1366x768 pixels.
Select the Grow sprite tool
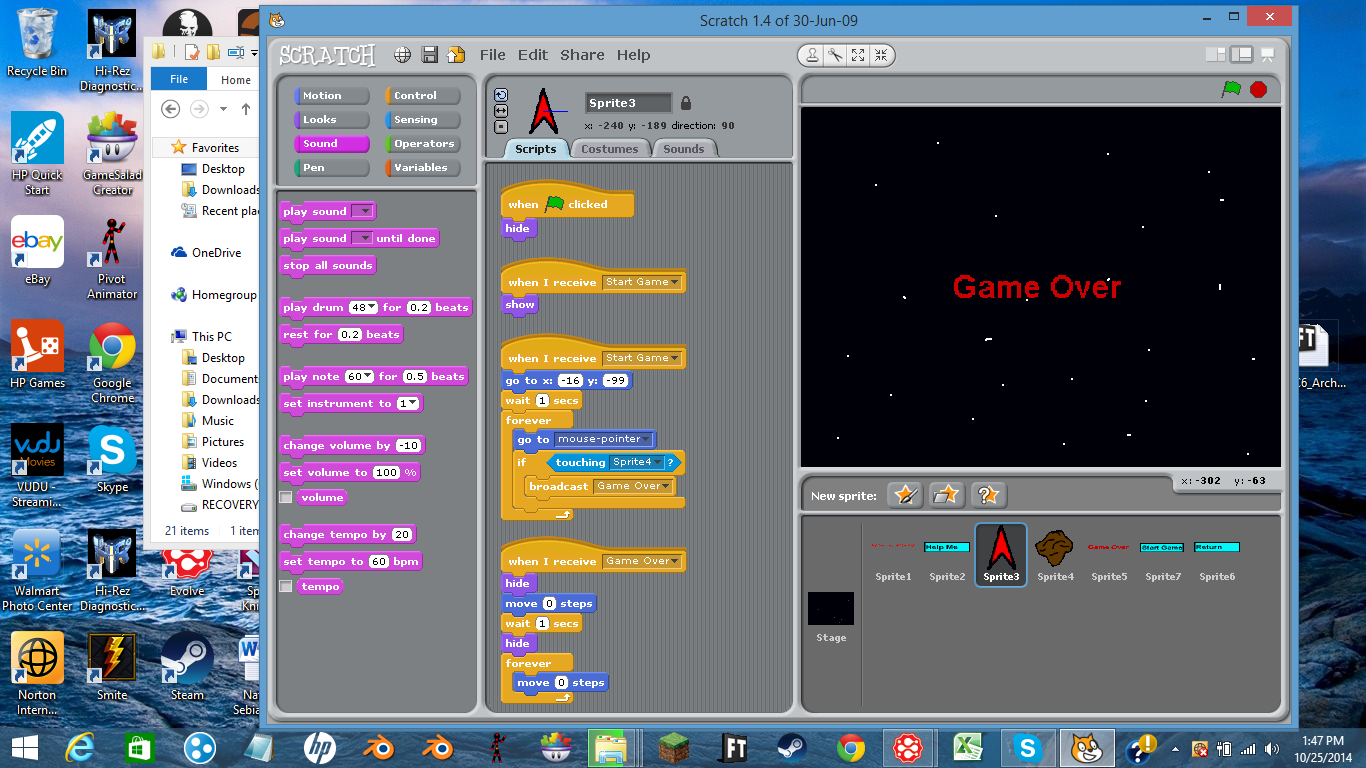click(x=858, y=55)
